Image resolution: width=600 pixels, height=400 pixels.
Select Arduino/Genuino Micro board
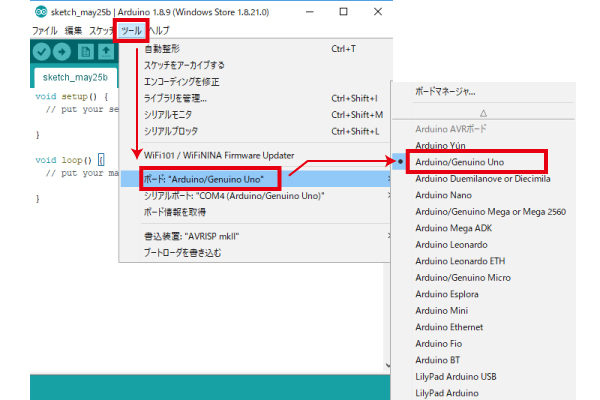484,278
